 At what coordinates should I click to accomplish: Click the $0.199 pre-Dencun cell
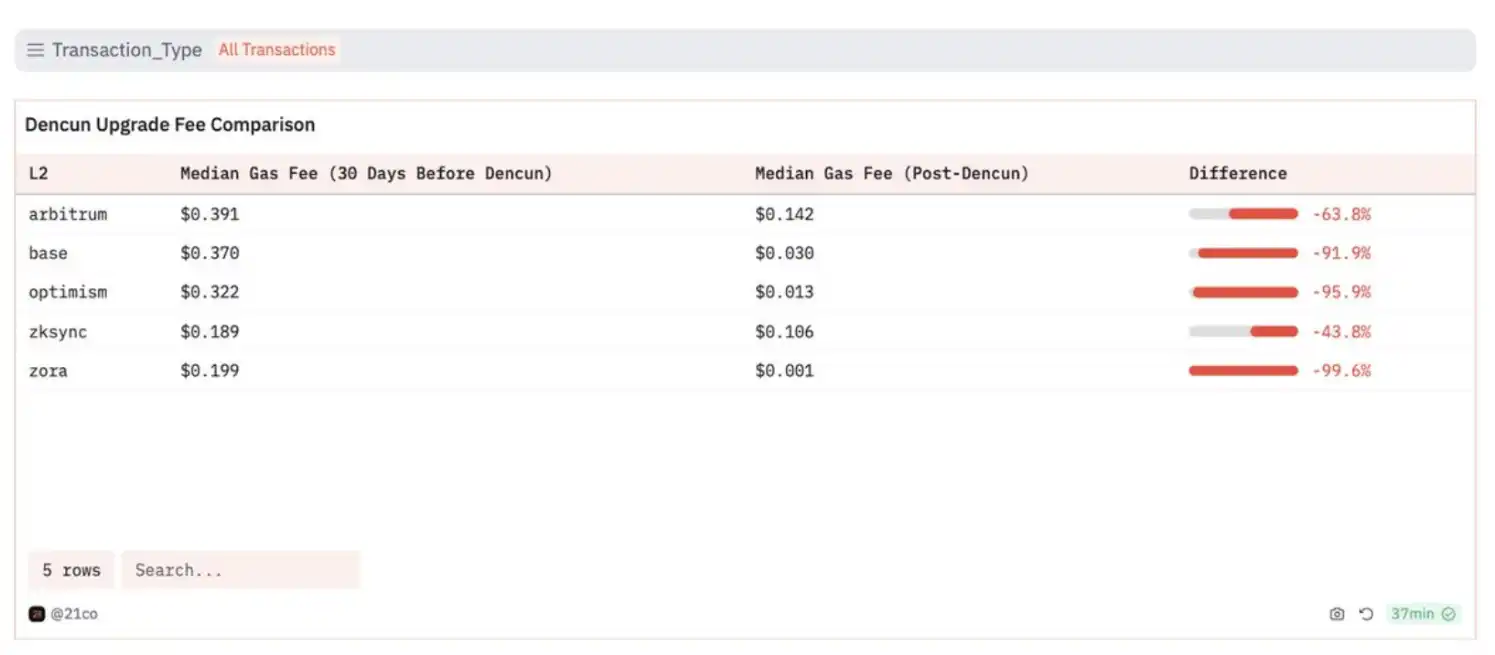coord(210,371)
